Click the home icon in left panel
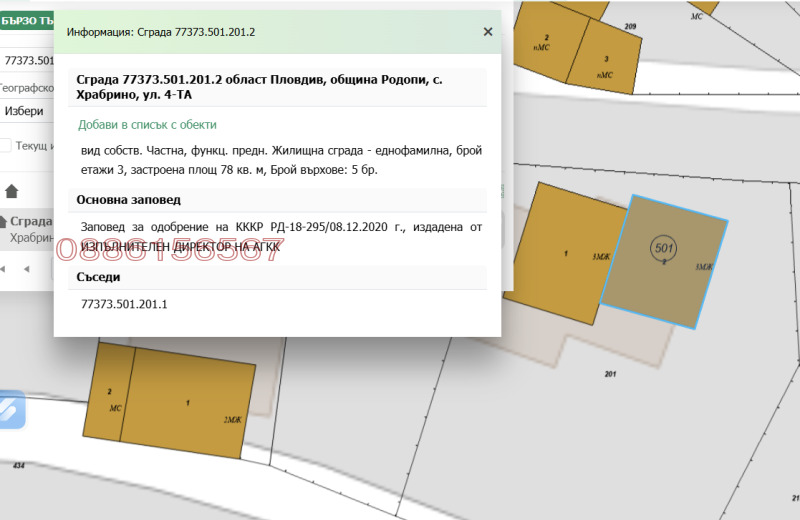The height and width of the screenshot is (520, 800). point(12,191)
